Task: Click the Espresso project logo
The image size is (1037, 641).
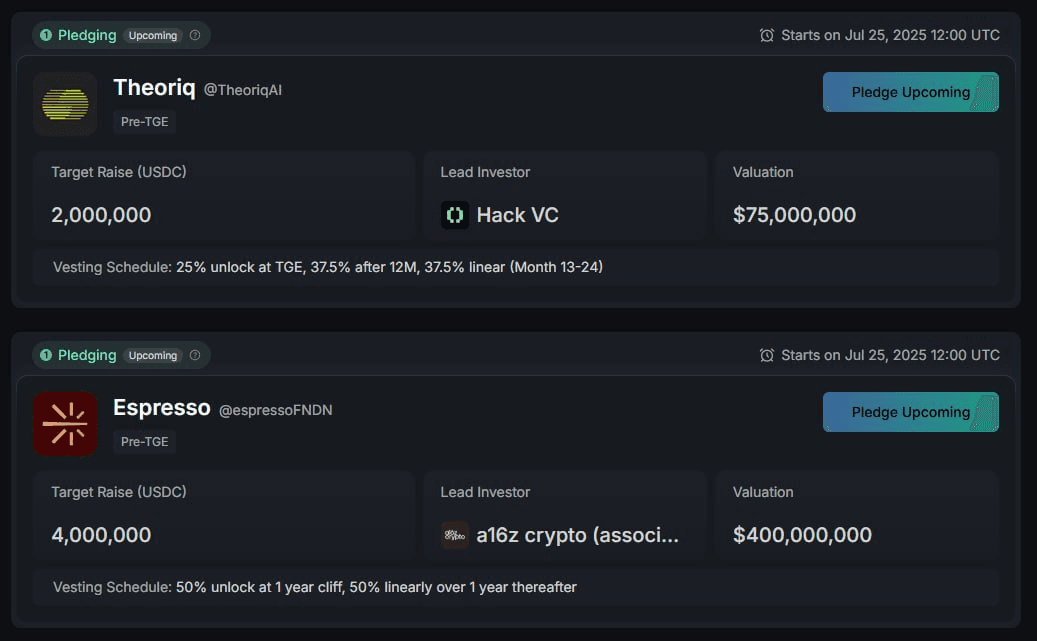Action: [x=65, y=424]
